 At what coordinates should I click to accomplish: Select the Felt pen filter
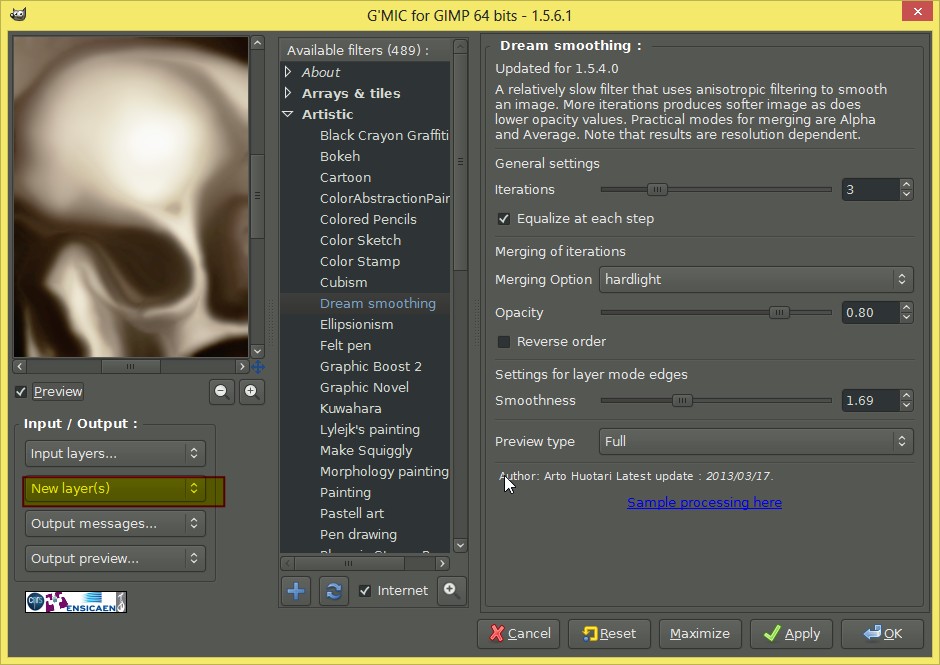coord(345,345)
